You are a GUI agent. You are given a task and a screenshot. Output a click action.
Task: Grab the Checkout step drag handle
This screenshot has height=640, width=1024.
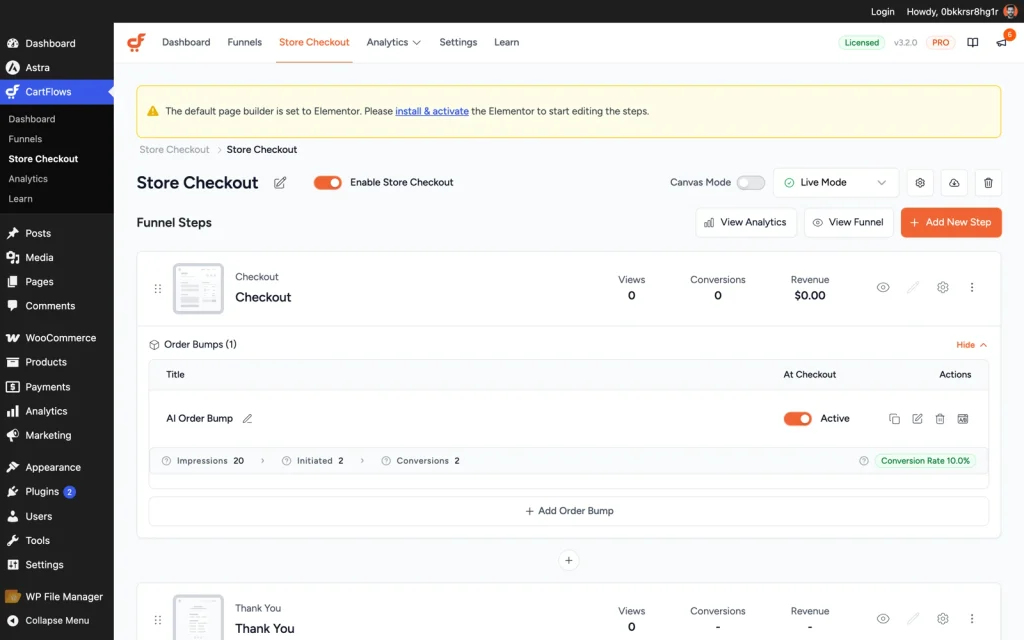pyautogui.click(x=157, y=288)
